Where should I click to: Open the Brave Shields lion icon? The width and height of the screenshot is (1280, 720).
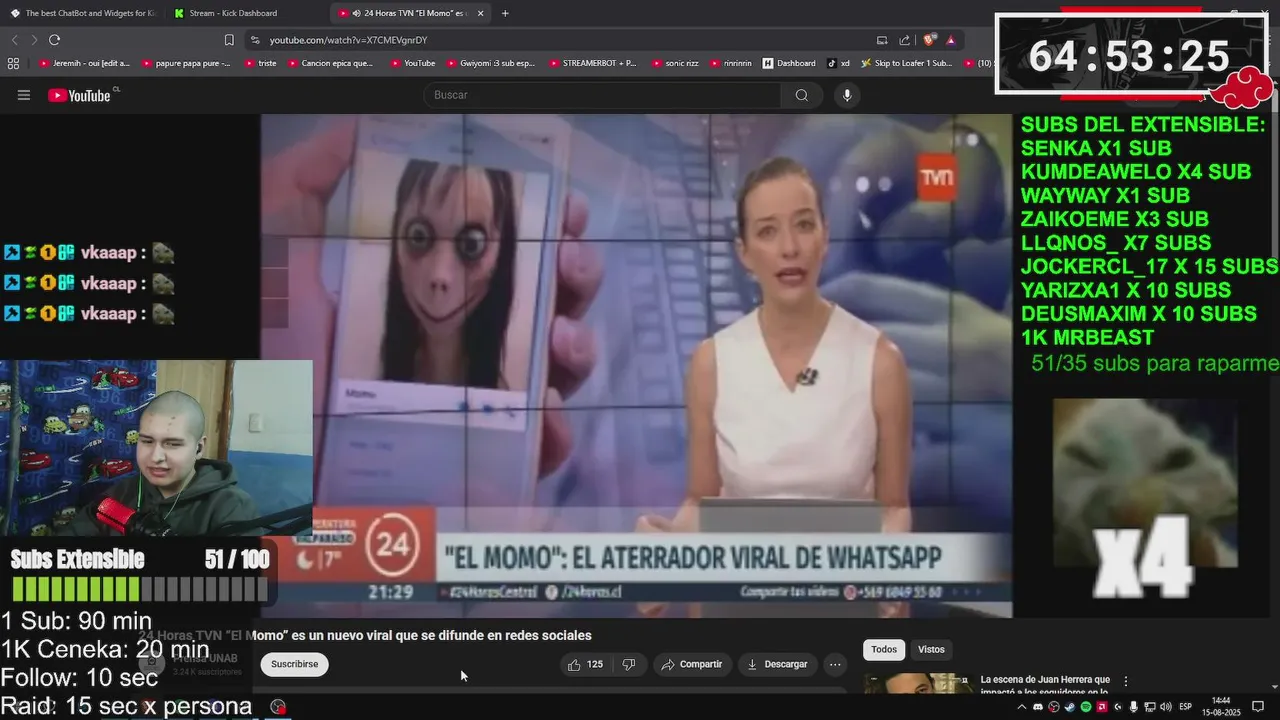(x=929, y=40)
